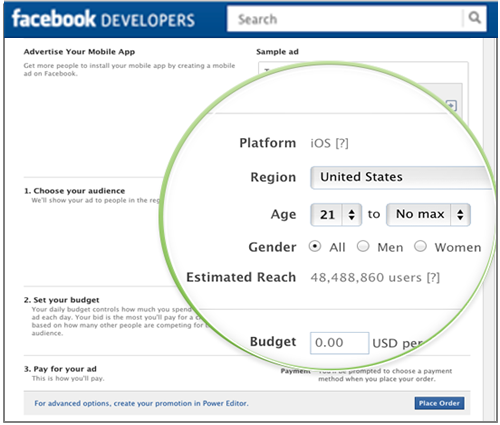This screenshot has height=425, width=500.
Task: Select the All gender radio button
Action: (315, 247)
